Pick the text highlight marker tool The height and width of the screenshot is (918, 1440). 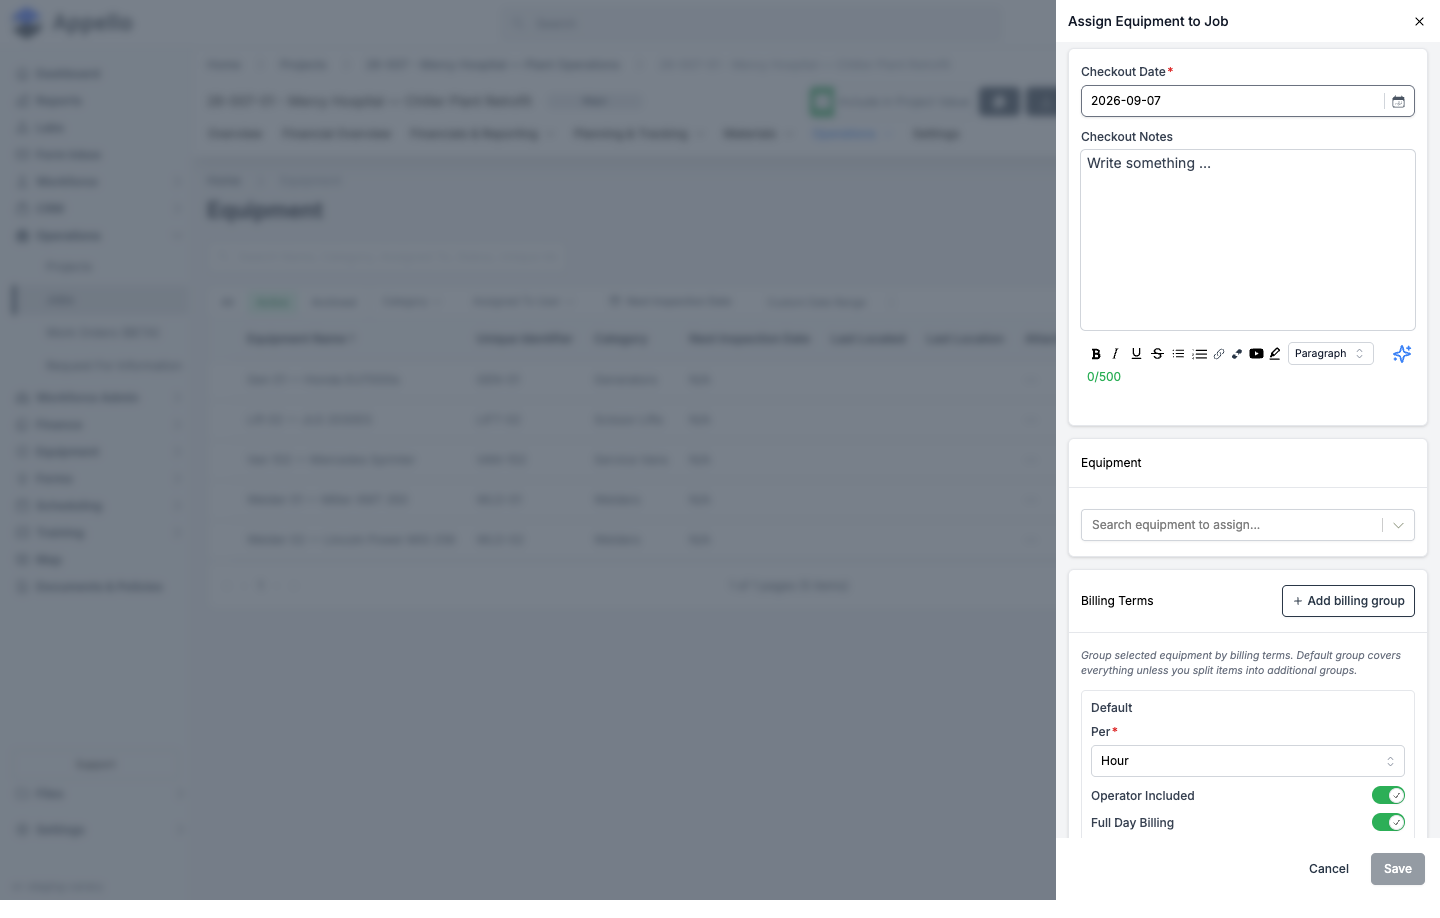pyautogui.click(x=1275, y=354)
